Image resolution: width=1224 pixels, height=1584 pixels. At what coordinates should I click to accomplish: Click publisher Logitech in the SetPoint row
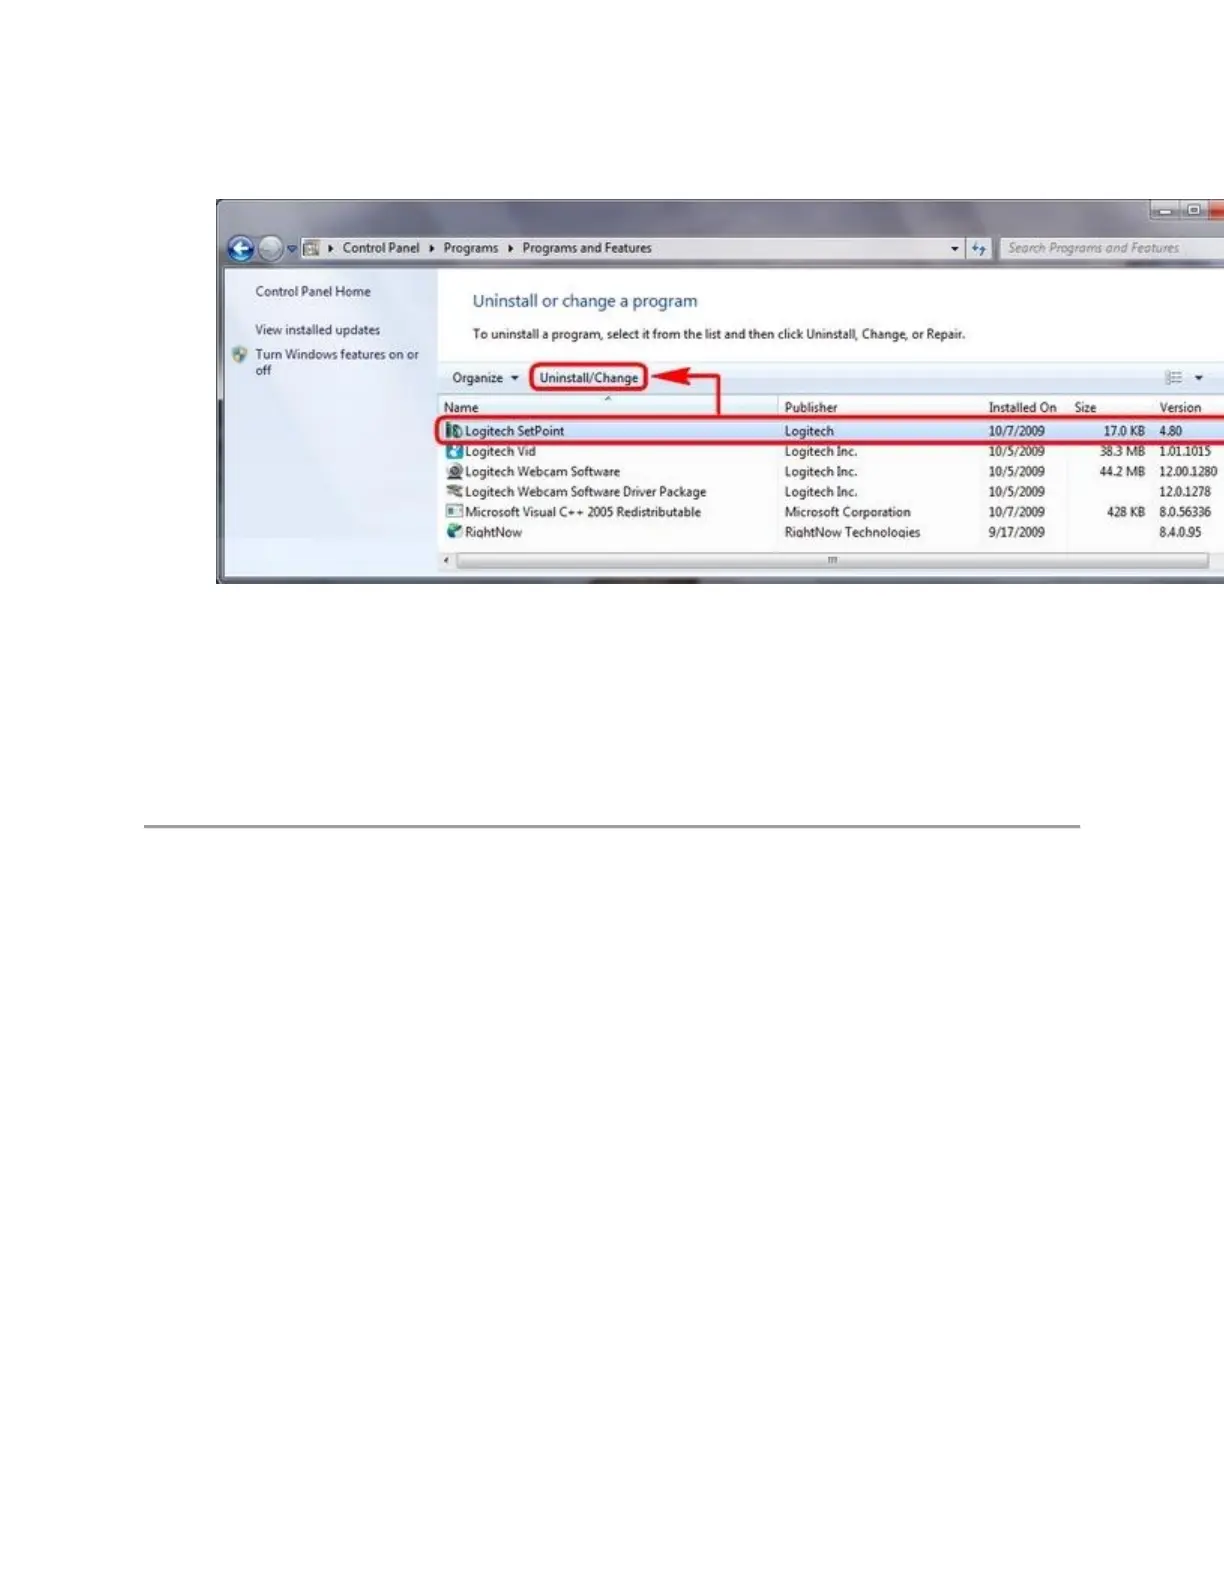click(x=809, y=431)
